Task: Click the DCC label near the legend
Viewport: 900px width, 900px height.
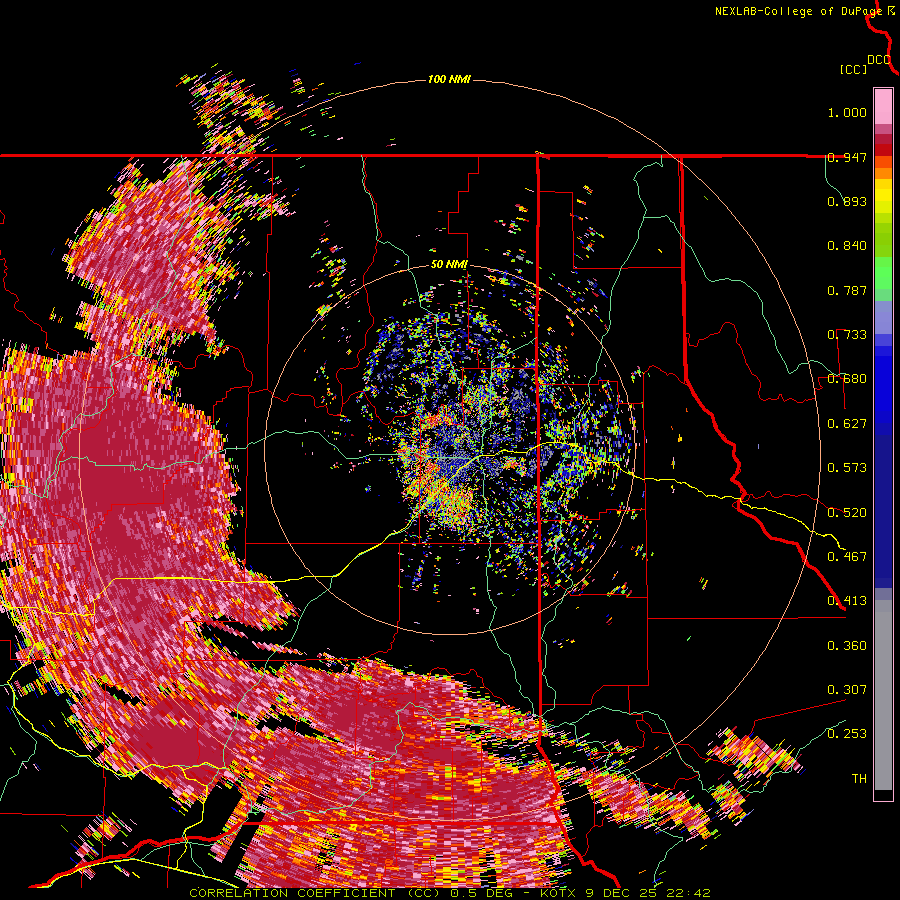Action: coord(878,60)
